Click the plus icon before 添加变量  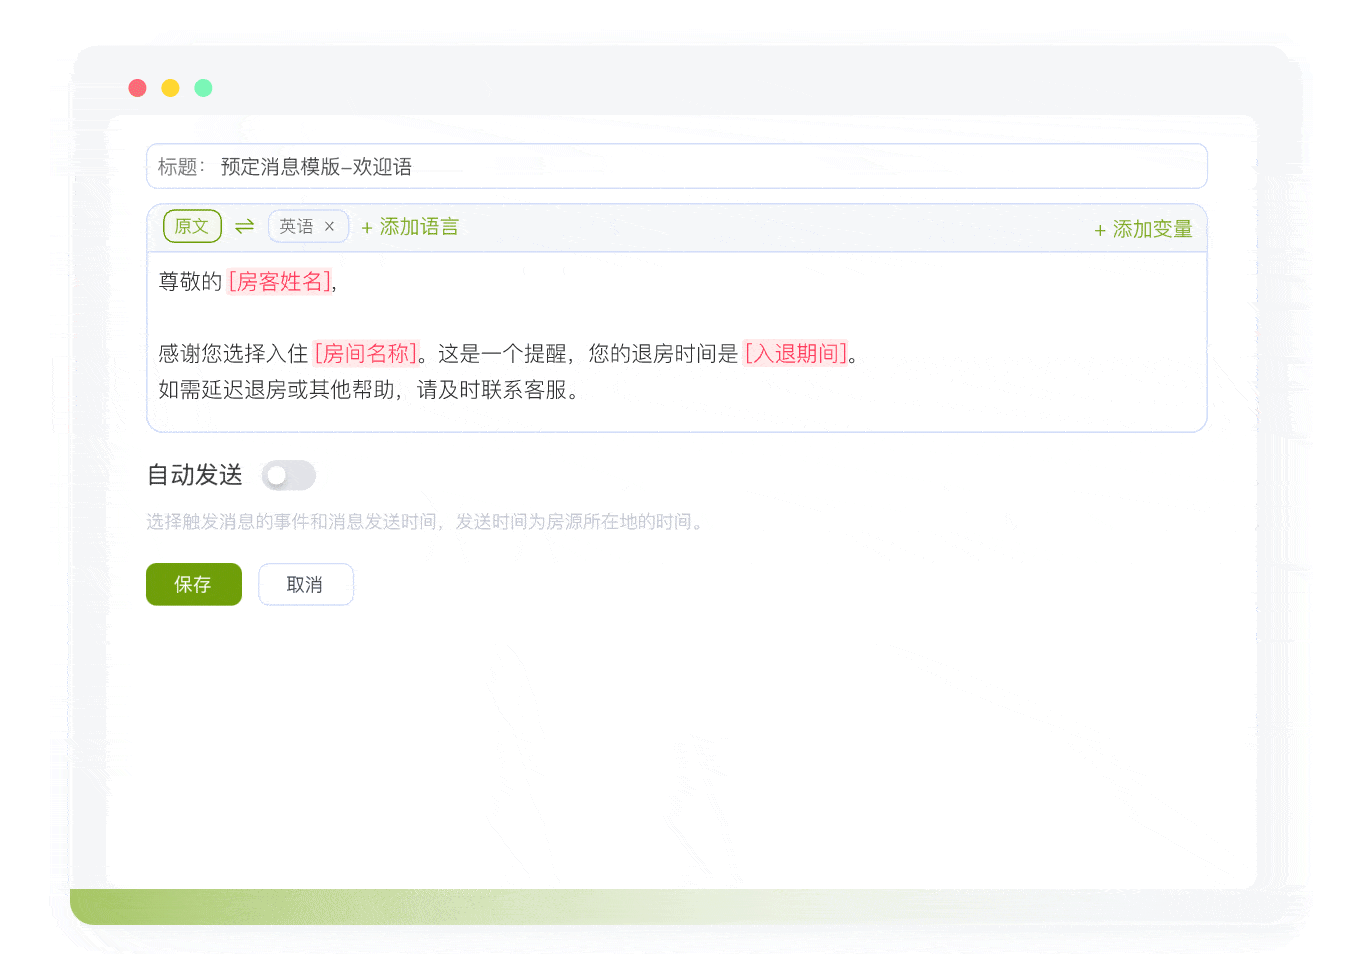1100,231
